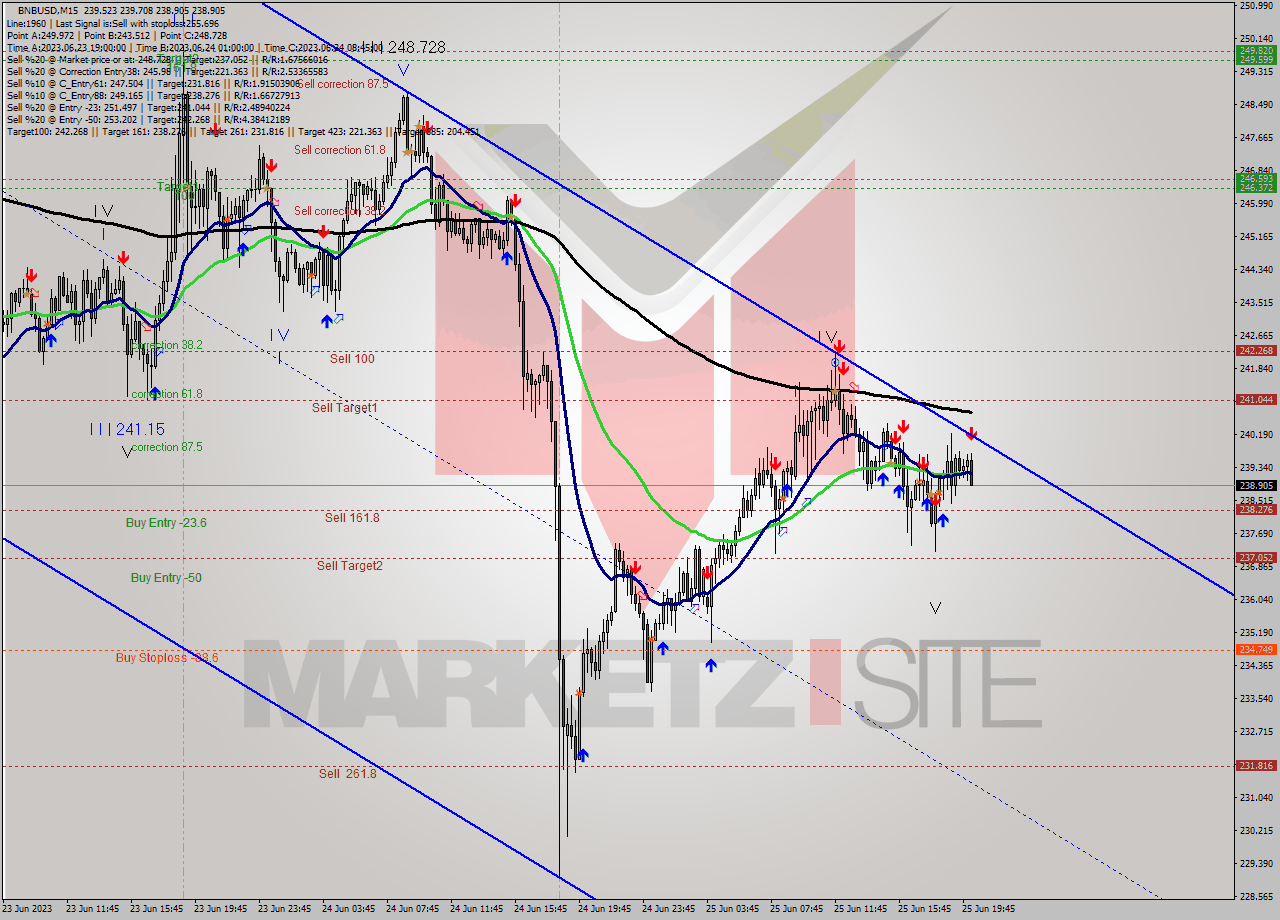Click the '25 Jun 19:45' time label
Image resolution: width=1280 pixels, height=920 pixels.
tap(989, 909)
